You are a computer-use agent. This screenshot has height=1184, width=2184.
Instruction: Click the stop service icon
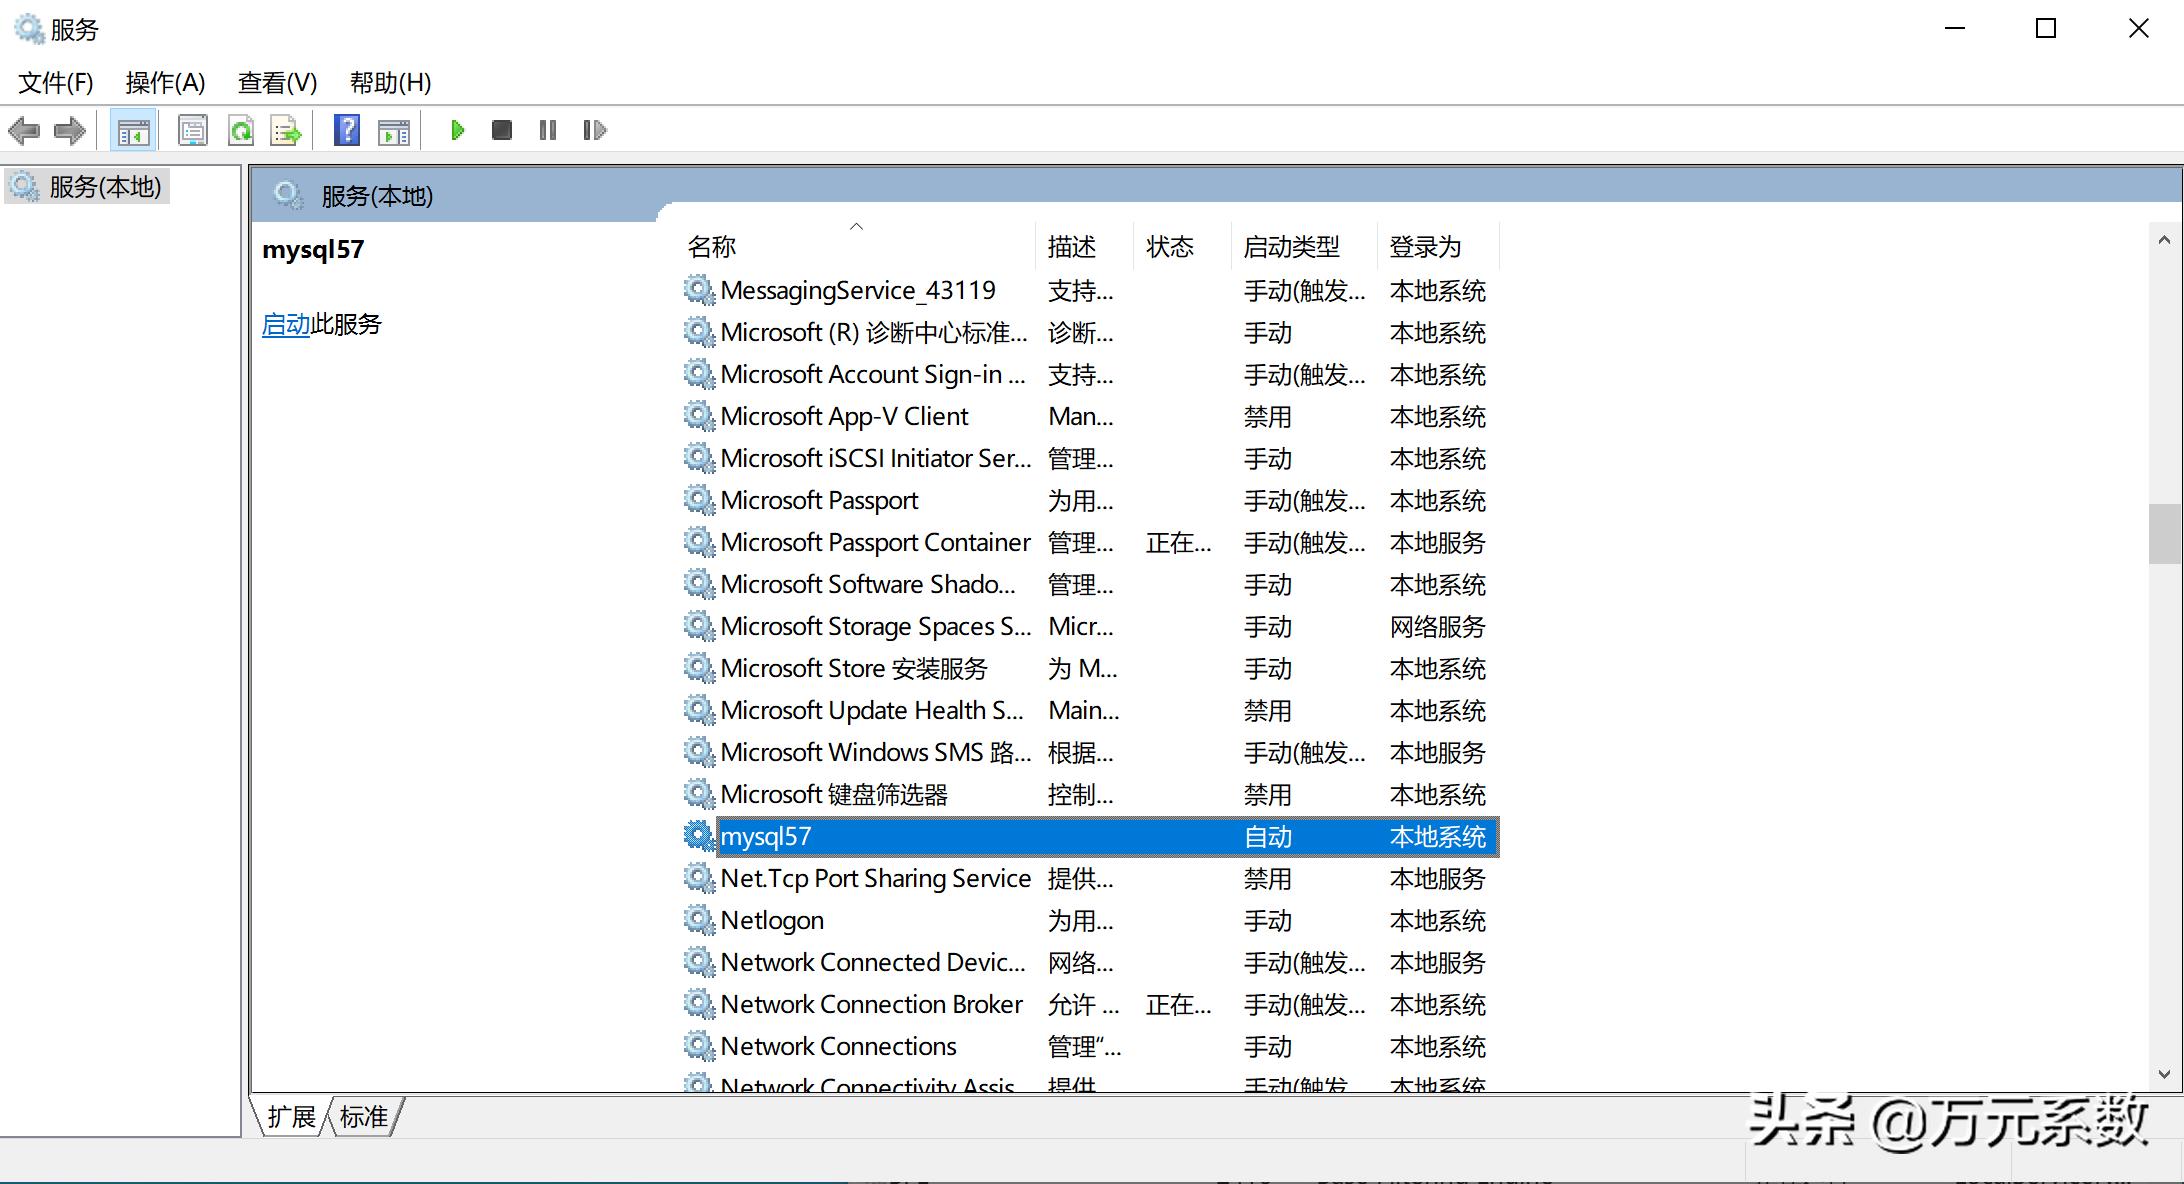501,130
